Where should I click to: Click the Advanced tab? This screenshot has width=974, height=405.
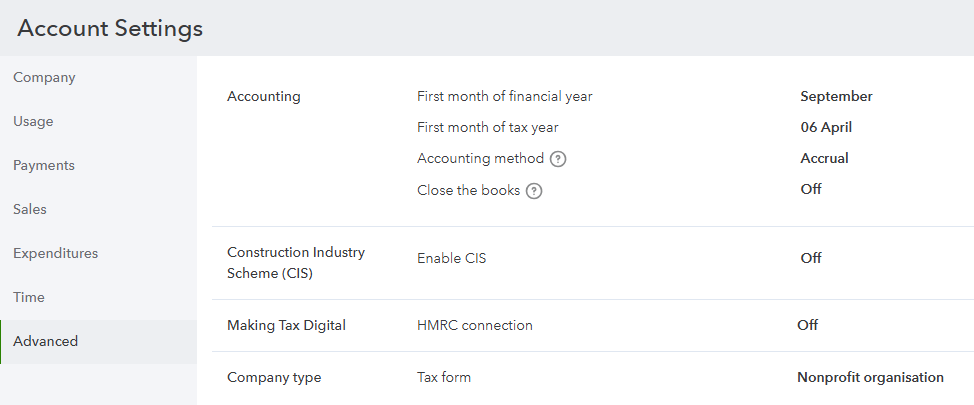click(x=45, y=341)
